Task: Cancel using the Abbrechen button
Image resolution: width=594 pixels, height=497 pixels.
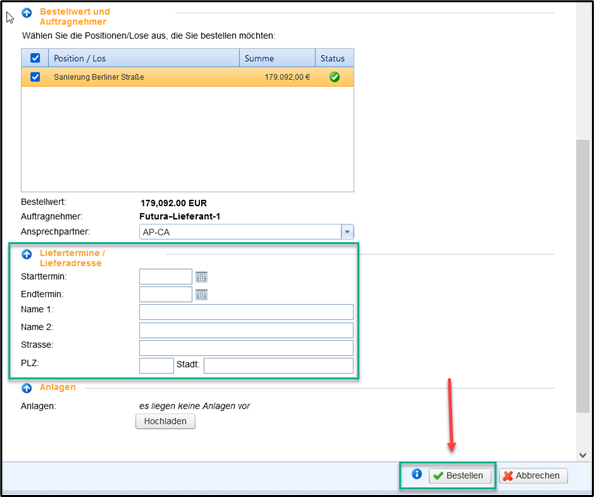Action: point(533,476)
